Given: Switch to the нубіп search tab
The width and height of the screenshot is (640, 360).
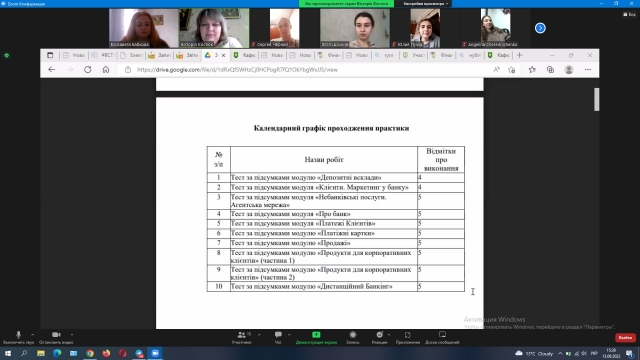Looking at the screenshot, I should [470, 55].
